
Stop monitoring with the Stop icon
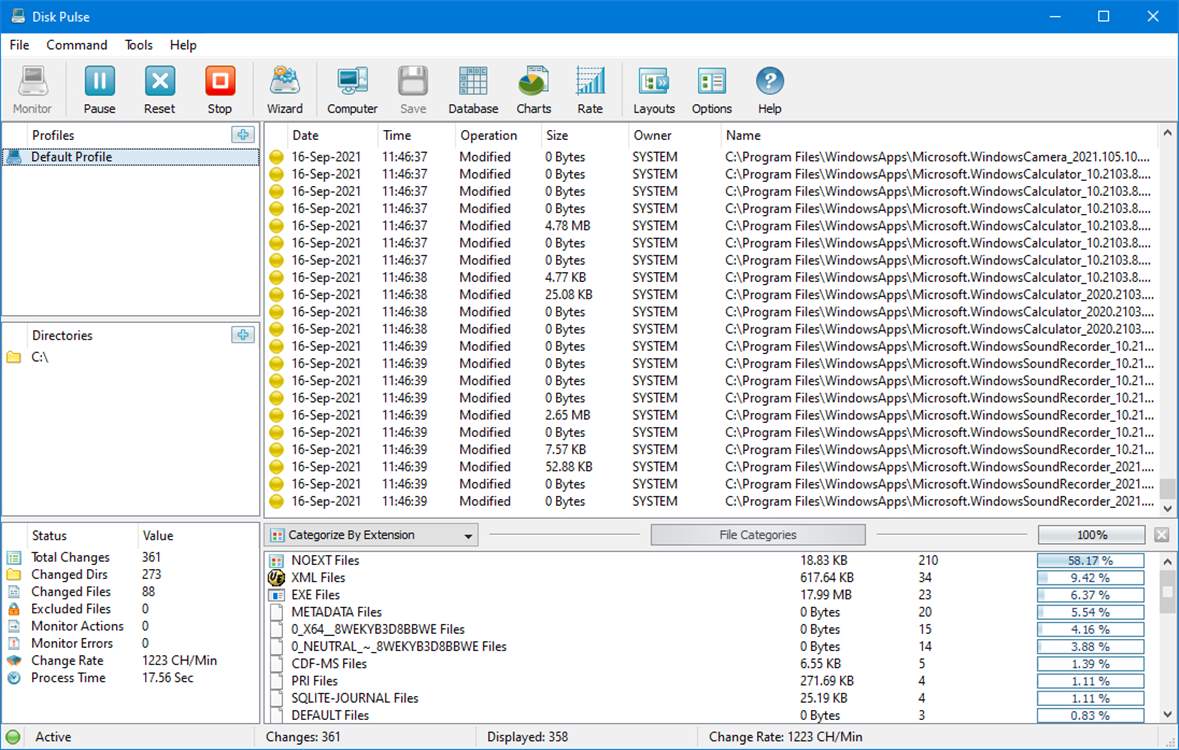tap(220, 81)
